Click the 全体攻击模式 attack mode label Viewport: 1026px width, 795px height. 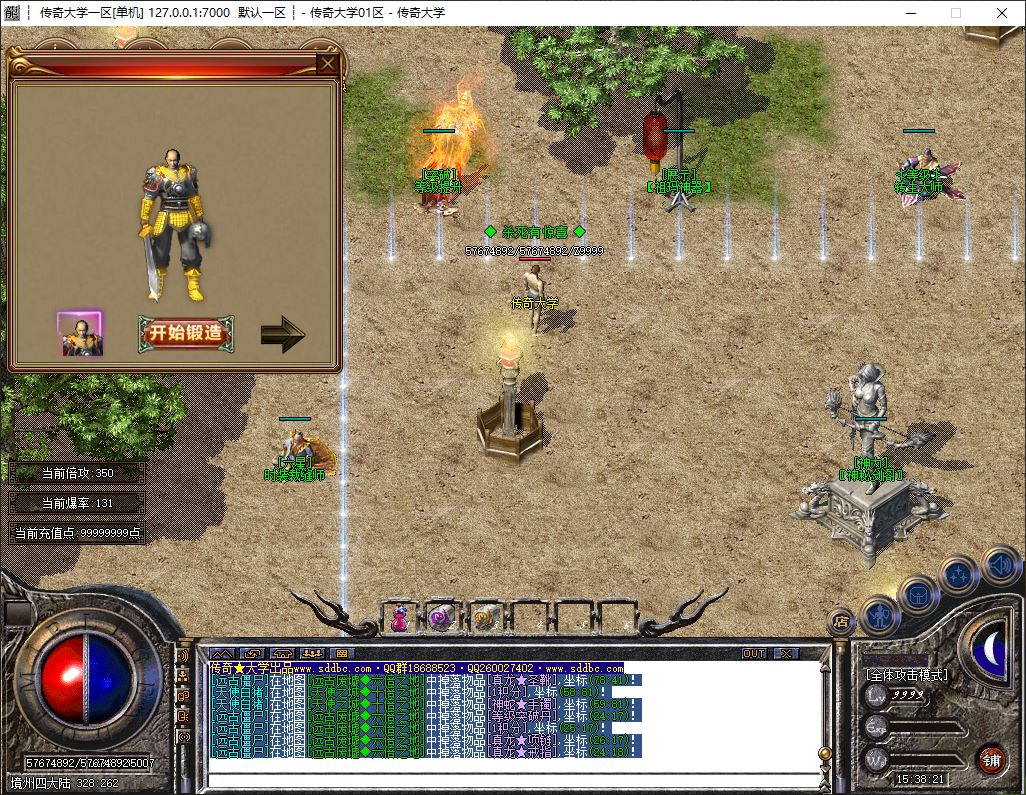click(x=906, y=675)
